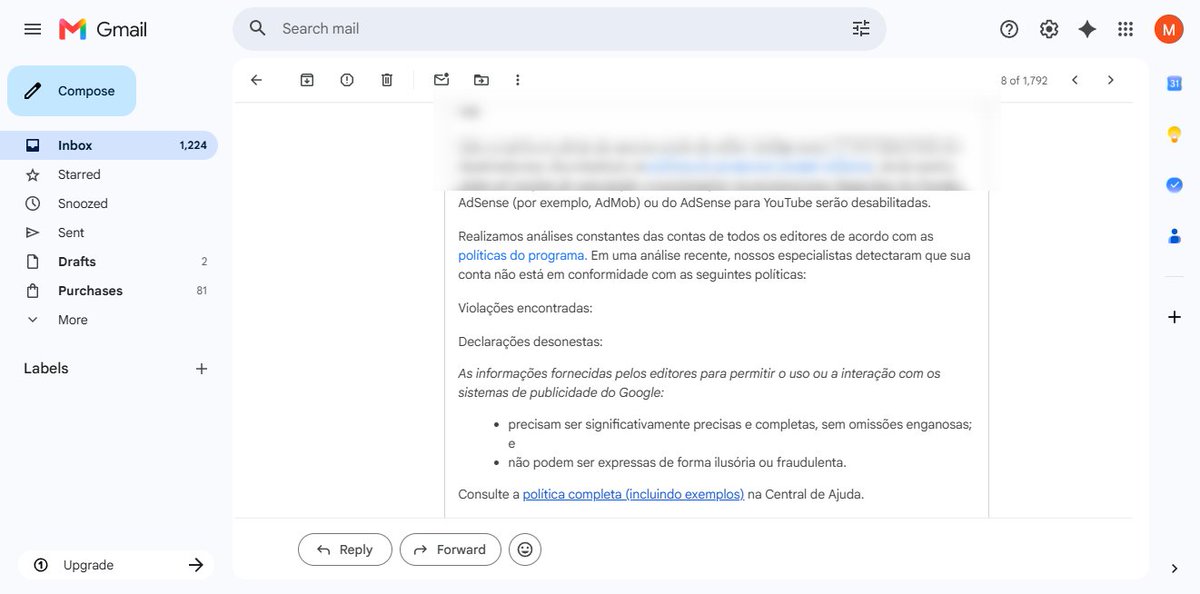
Task: Open Google Tasks side panel
Action: pos(1174,185)
